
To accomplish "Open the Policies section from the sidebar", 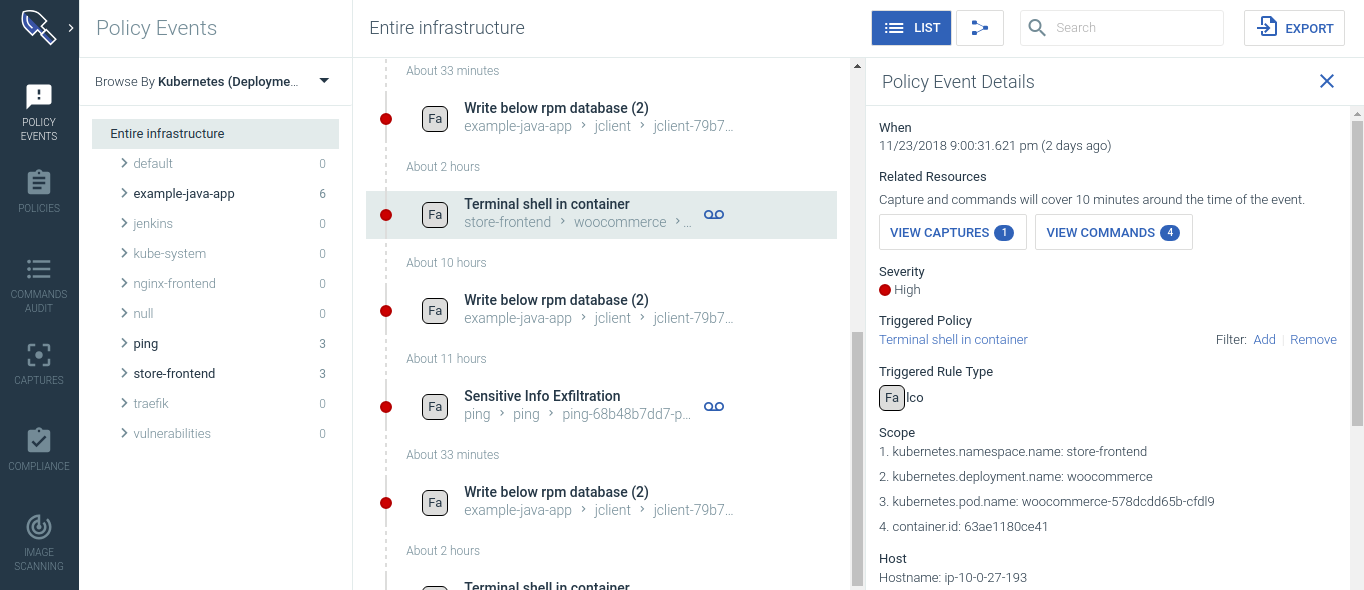I will coord(39,192).
